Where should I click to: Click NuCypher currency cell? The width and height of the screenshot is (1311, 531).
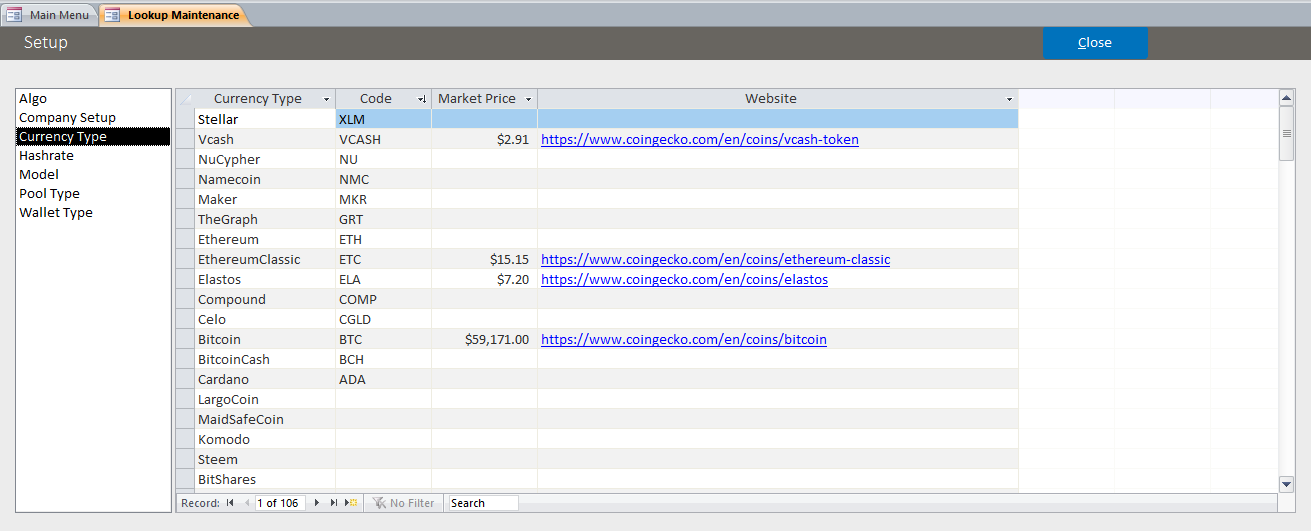pyautogui.click(x=265, y=160)
